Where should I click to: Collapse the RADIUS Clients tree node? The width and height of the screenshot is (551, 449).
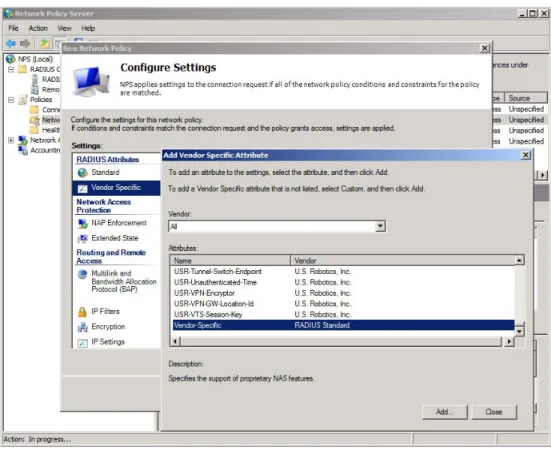(x=11, y=69)
